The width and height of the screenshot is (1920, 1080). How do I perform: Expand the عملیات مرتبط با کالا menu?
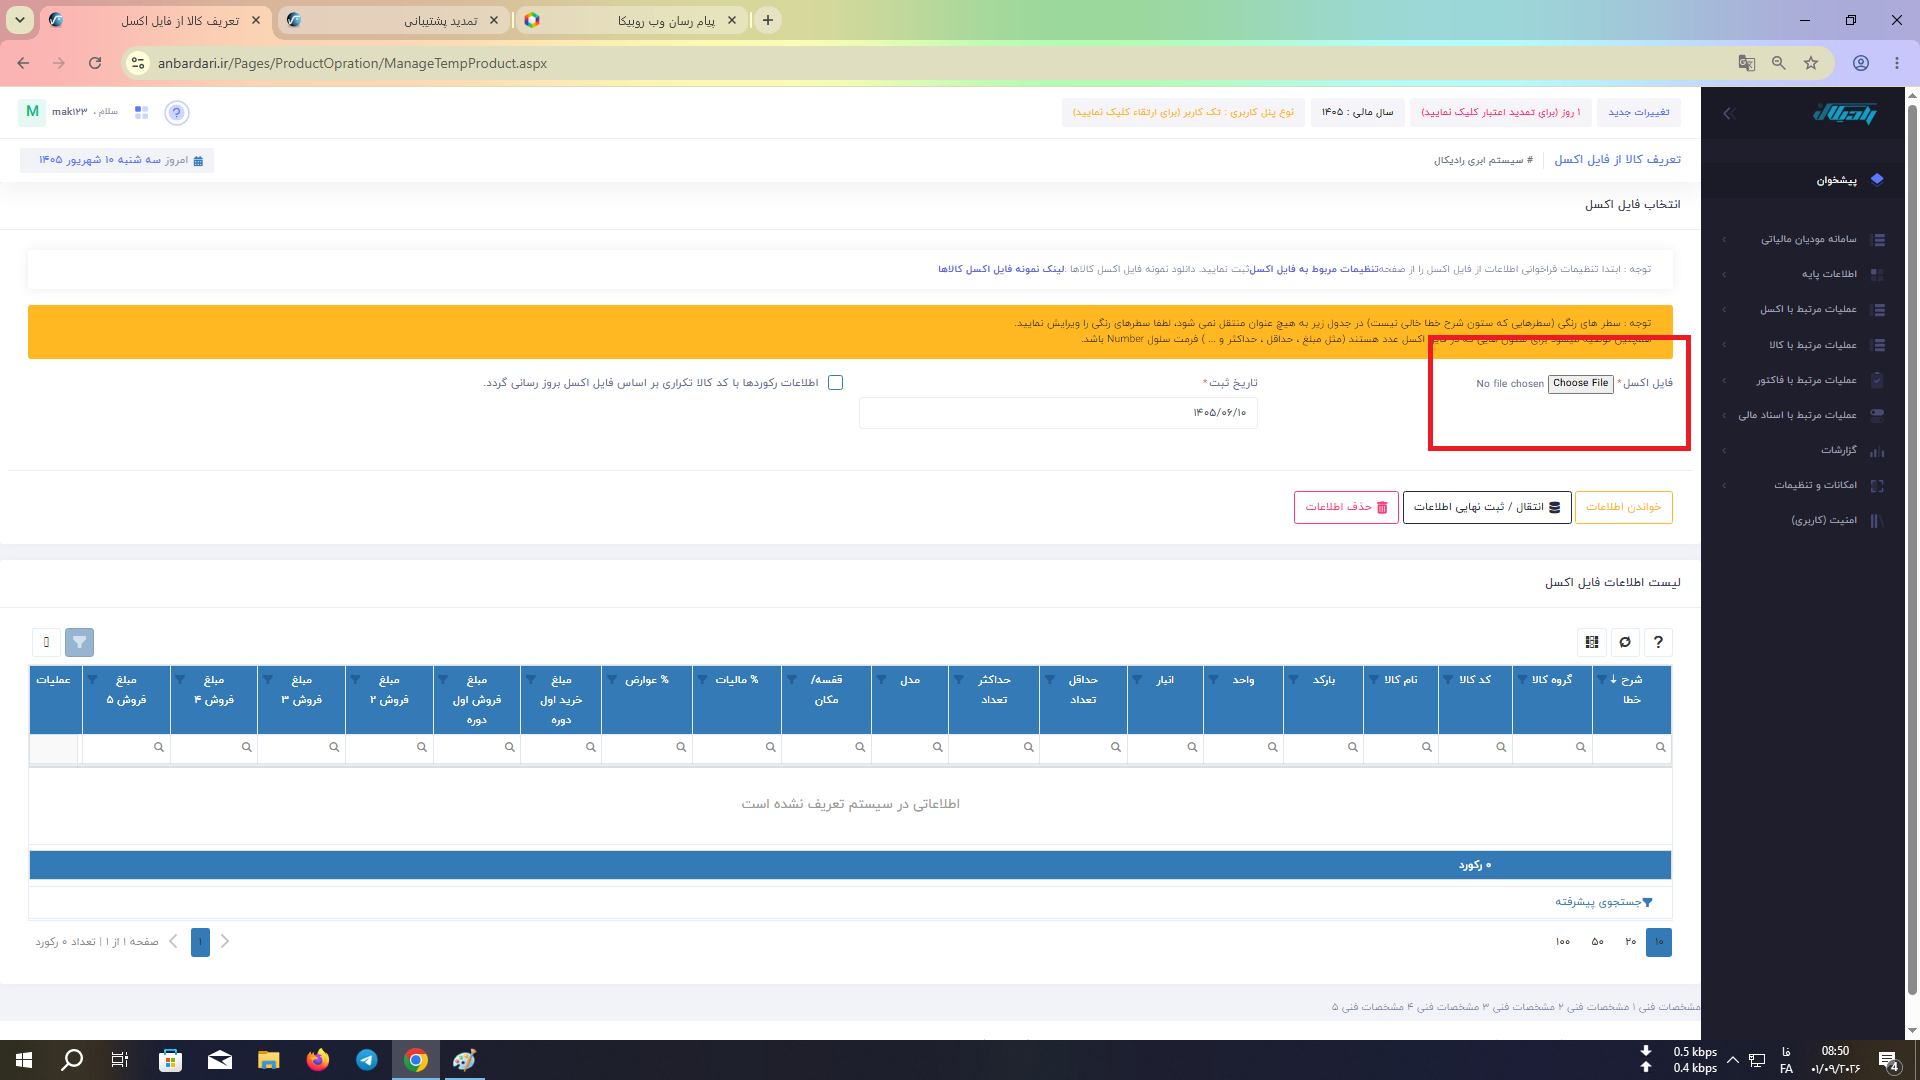click(1805, 345)
